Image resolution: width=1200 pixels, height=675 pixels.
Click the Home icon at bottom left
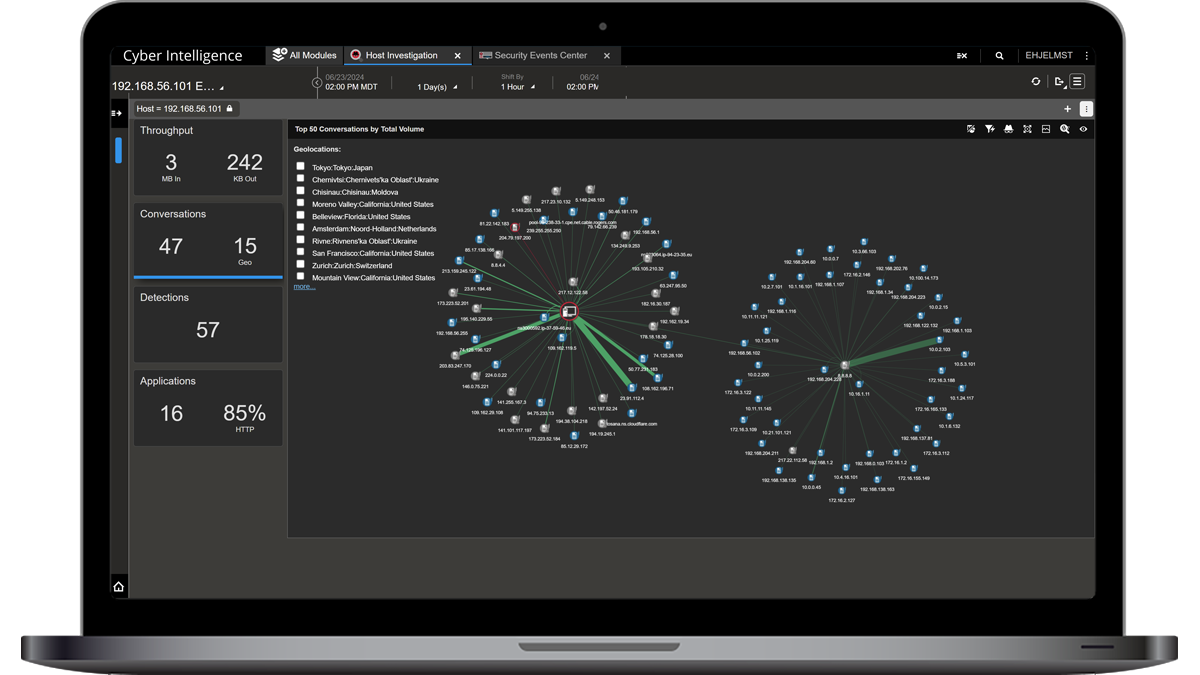coord(118,586)
